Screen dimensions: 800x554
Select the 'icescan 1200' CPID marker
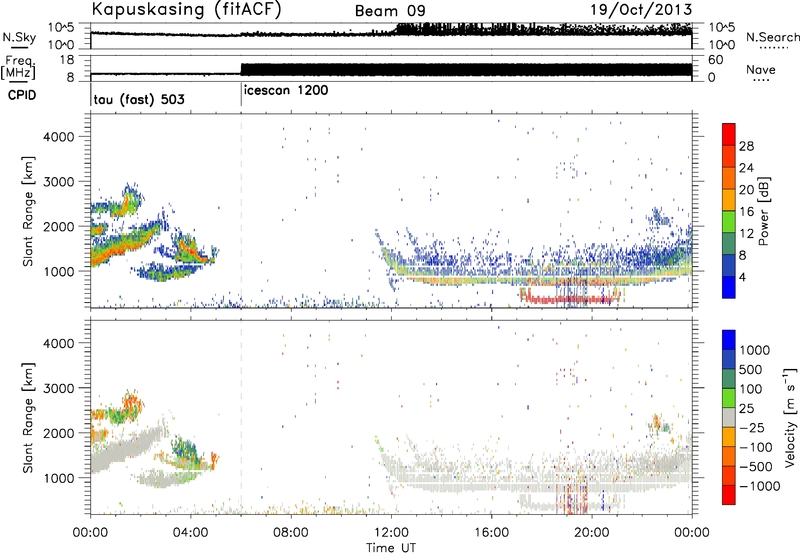click(x=286, y=91)
